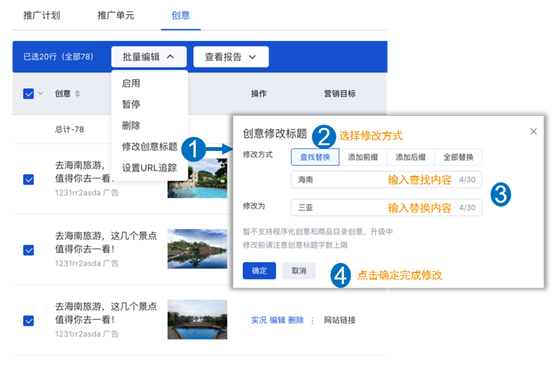The width and height of the screenshot is (554, 371).
Task: Sort by the 创意 column arrows
Action: (x=77, y=94)
